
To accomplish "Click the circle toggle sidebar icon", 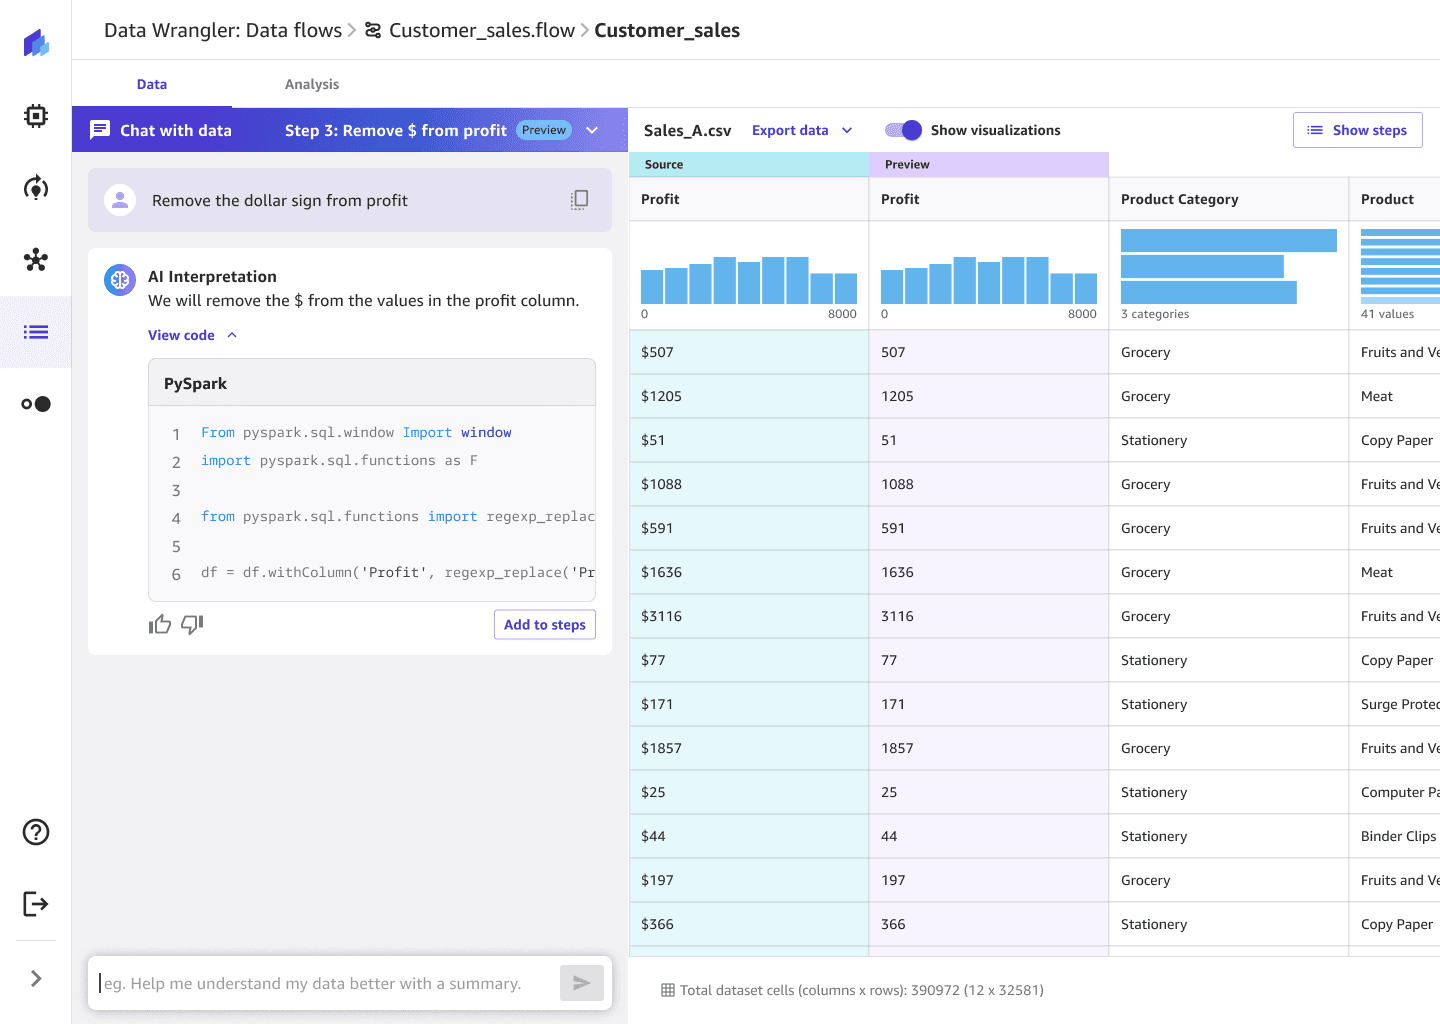I will click(36, 404).
